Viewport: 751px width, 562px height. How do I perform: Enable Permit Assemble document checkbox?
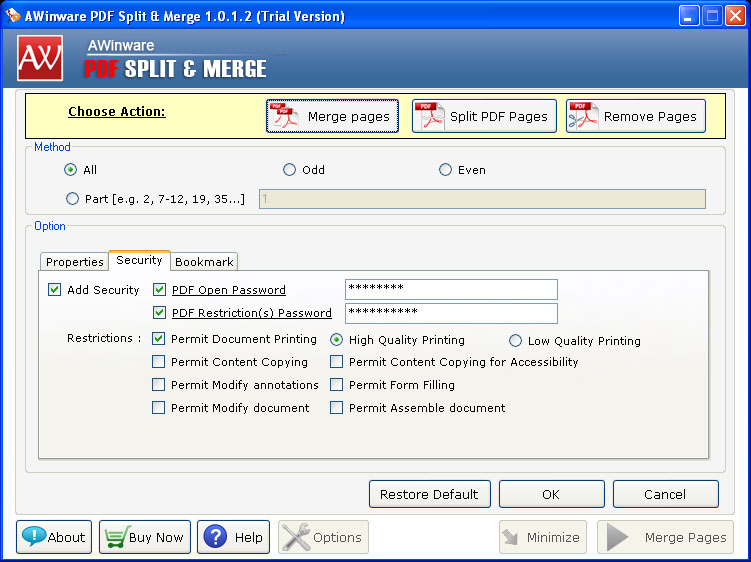pos(337,407)
